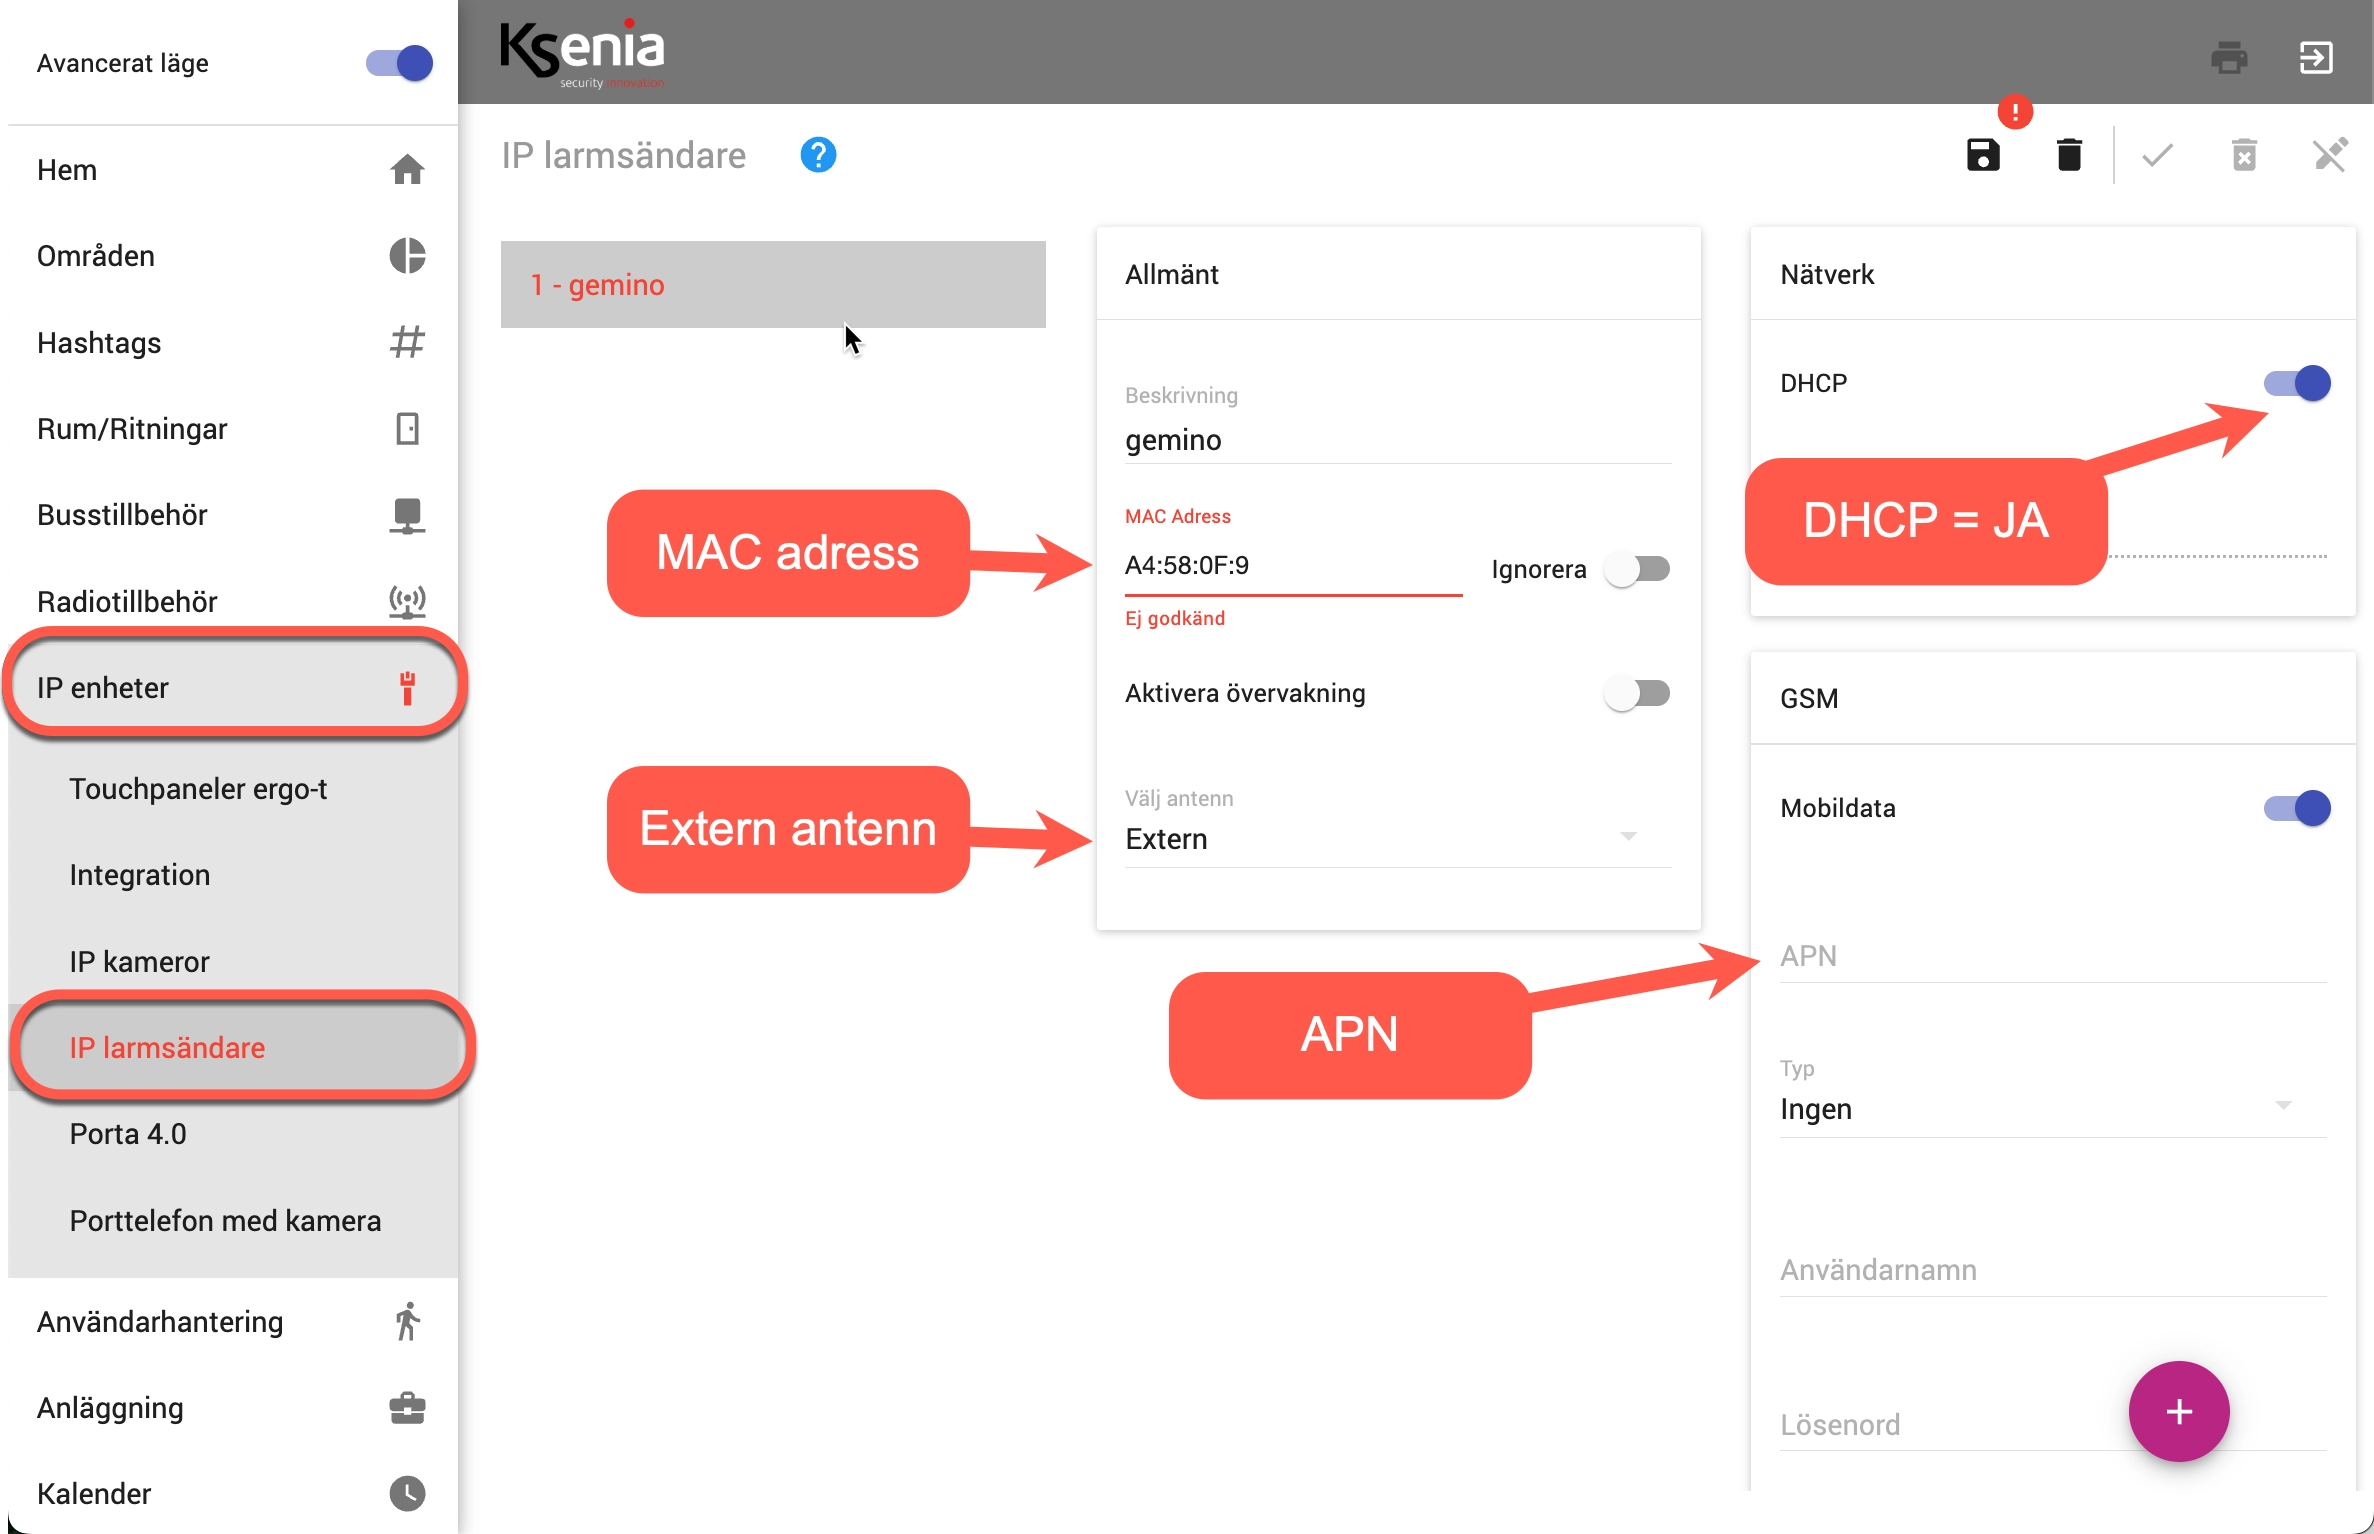
Task: Click the Hem home icon
Action: [x=407, y=170]
